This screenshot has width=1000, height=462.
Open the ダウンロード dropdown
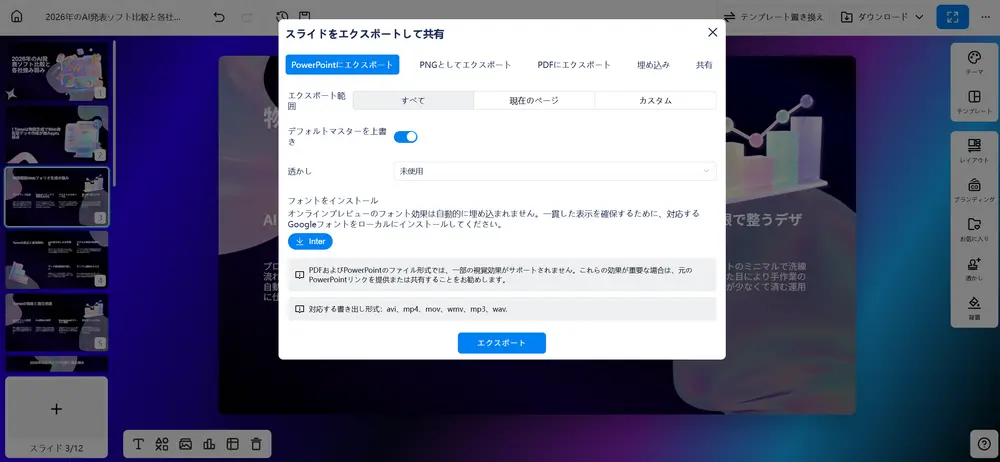[881, 17]
